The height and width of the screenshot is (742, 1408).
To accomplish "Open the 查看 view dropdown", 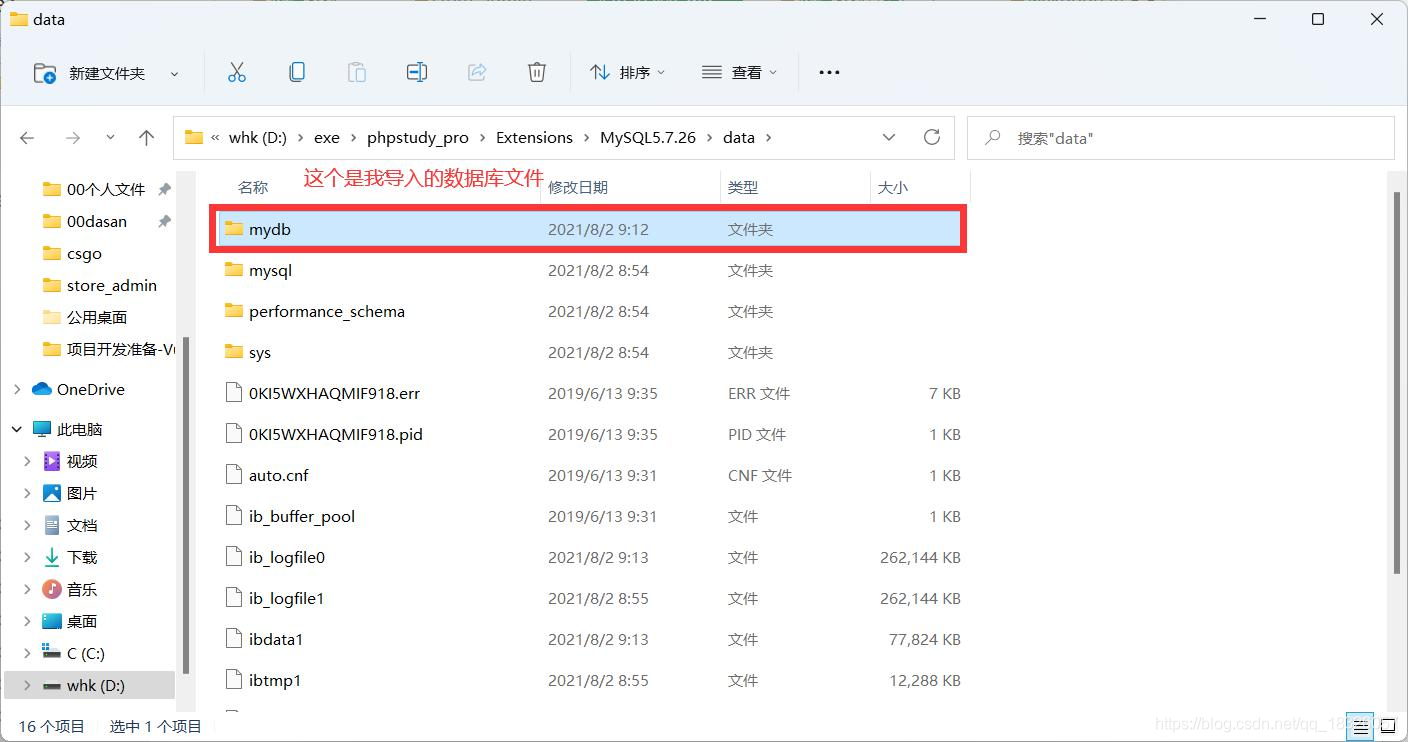I will click(x=739, y=72).
